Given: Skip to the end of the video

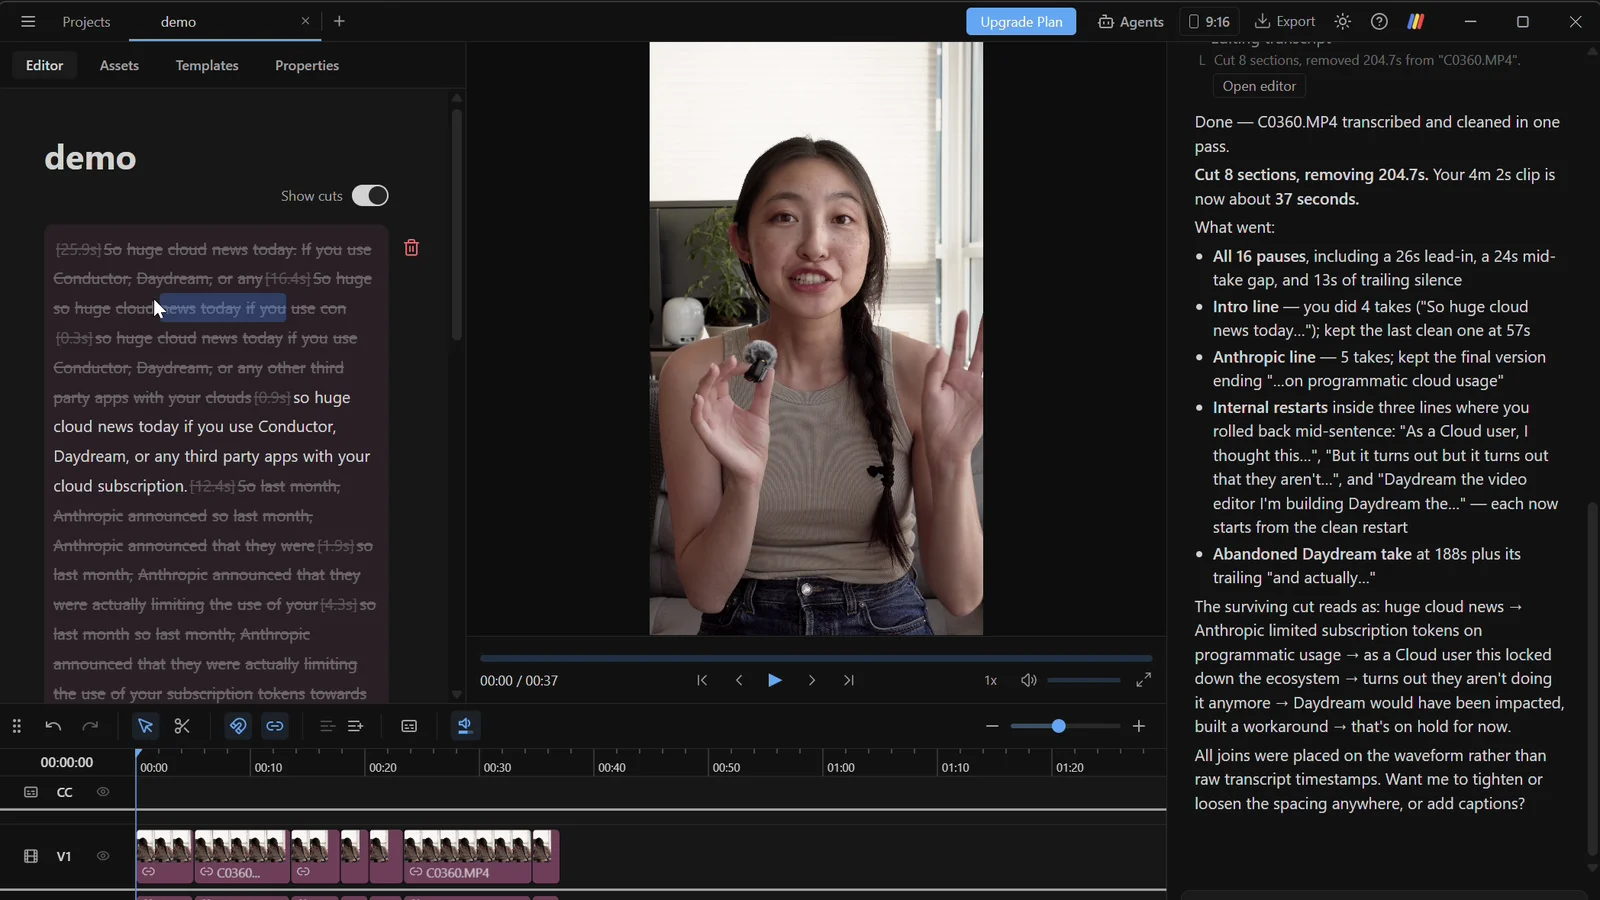Looking at the screenshot, I should (848, 680).
